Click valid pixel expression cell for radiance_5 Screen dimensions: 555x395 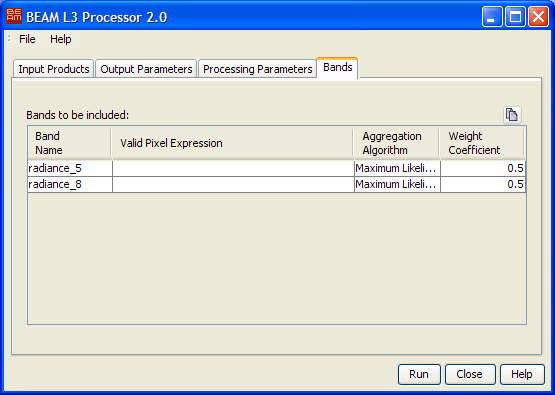click(x=233, y=168)
